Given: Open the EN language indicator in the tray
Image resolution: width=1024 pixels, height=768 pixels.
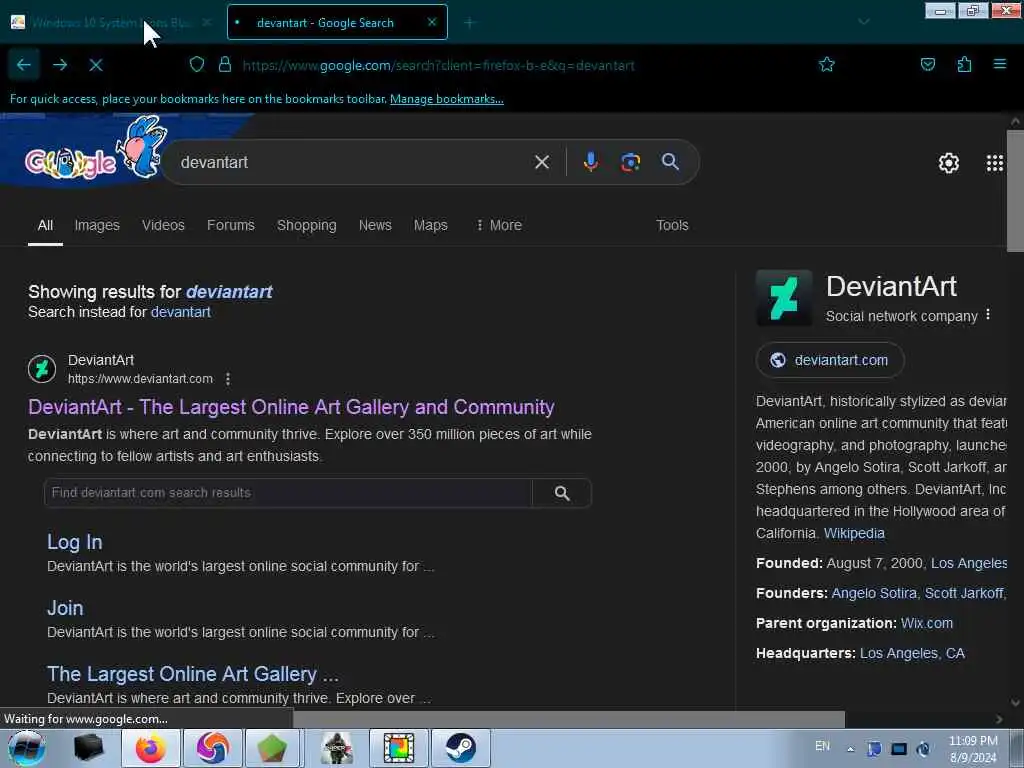Looking at the screenshot, I should 822,746.
